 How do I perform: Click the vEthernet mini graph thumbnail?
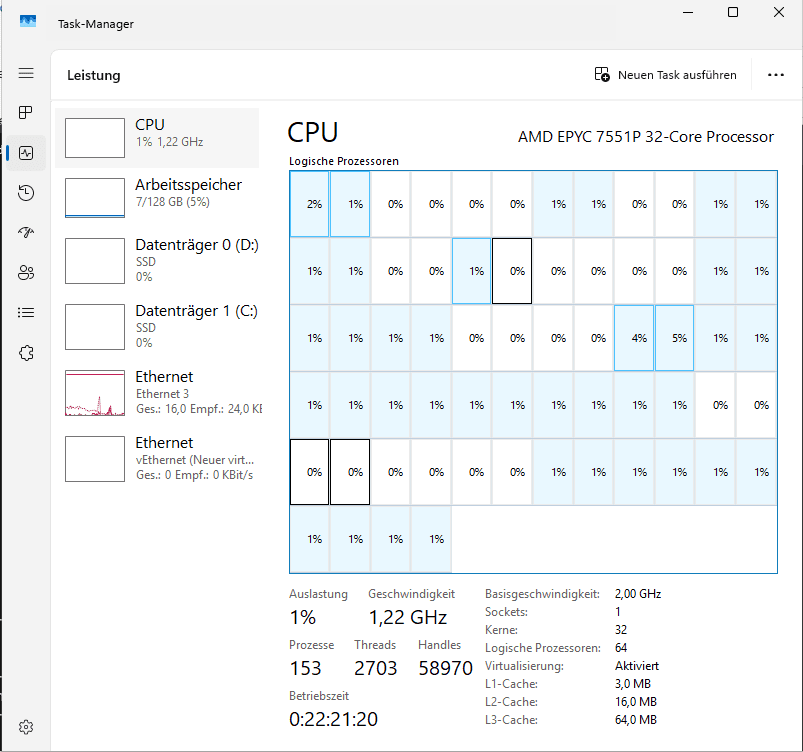pyautogui.click(x=95, y=459)
